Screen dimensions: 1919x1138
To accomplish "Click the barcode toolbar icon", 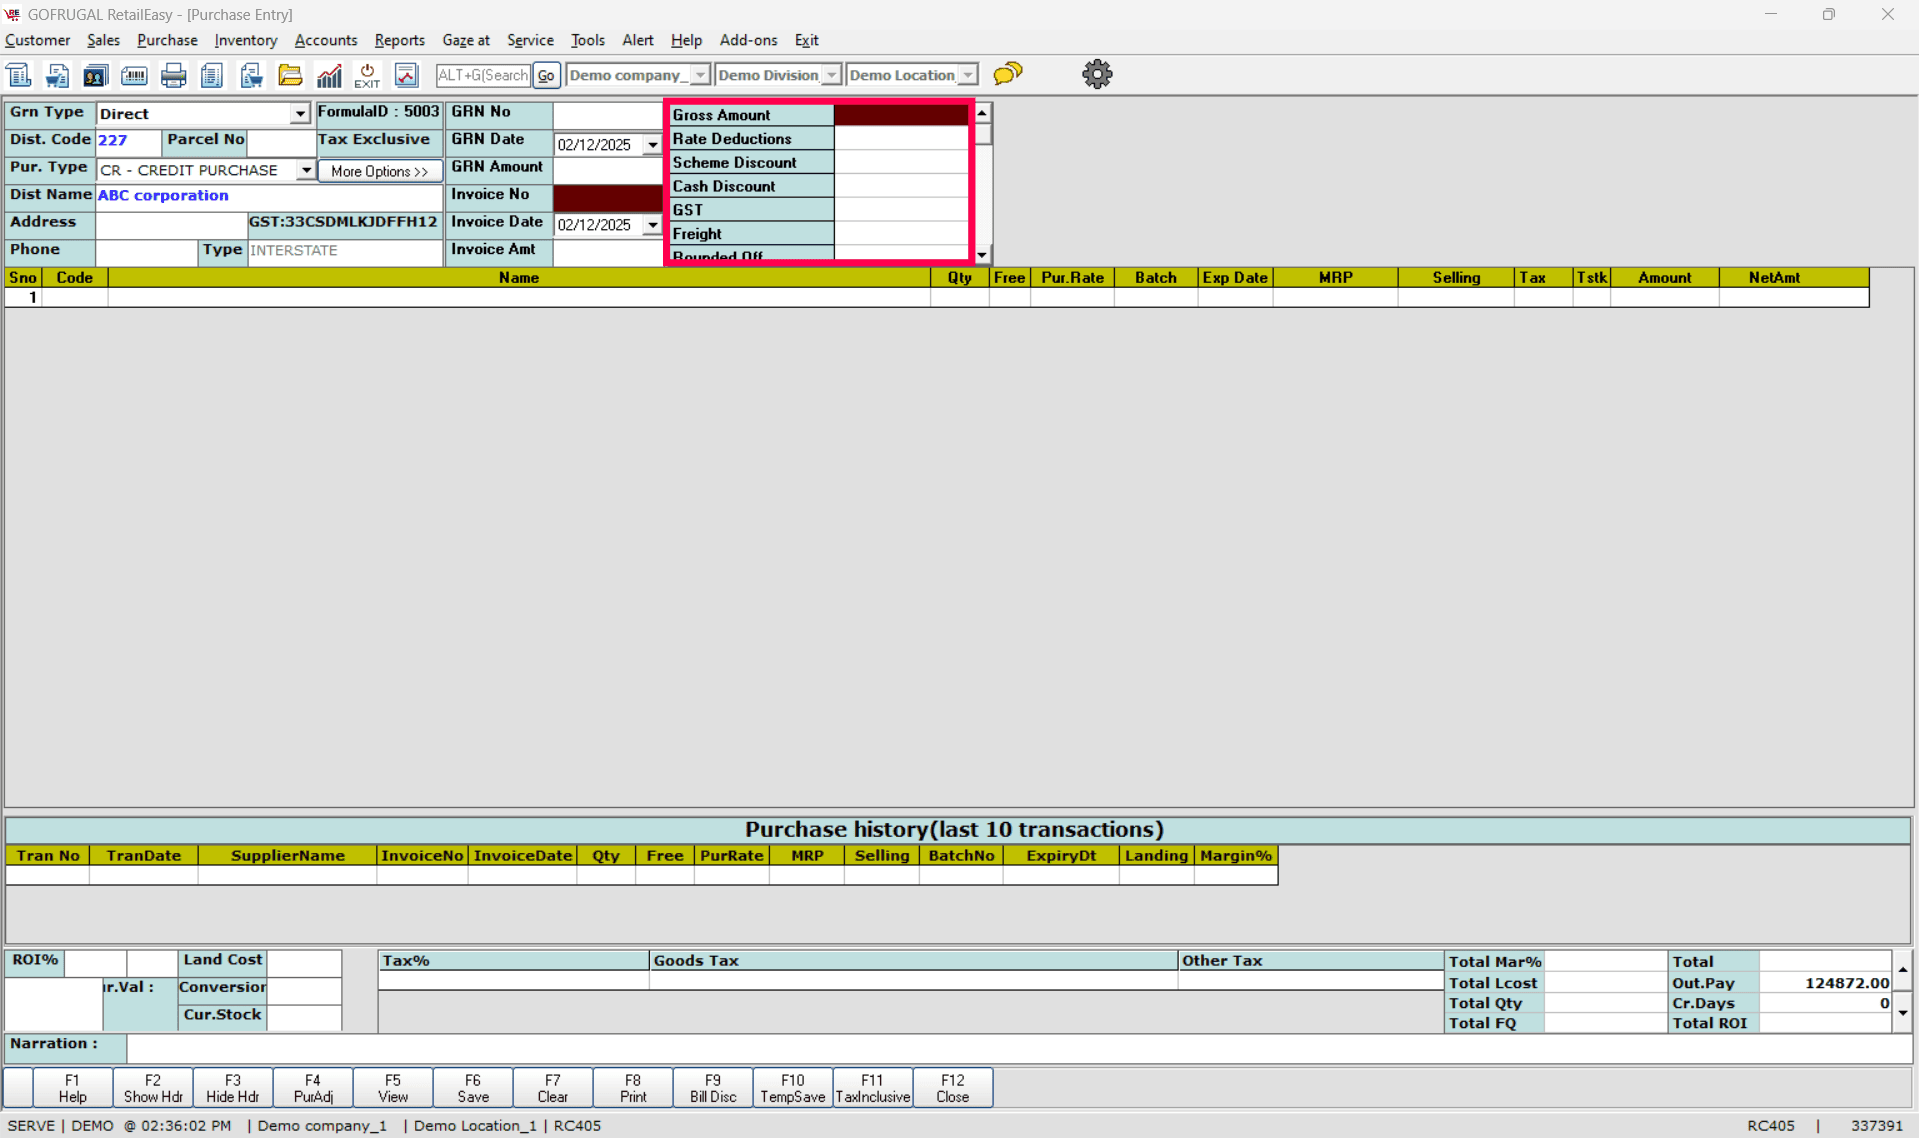I will click(x=134, y=75).
